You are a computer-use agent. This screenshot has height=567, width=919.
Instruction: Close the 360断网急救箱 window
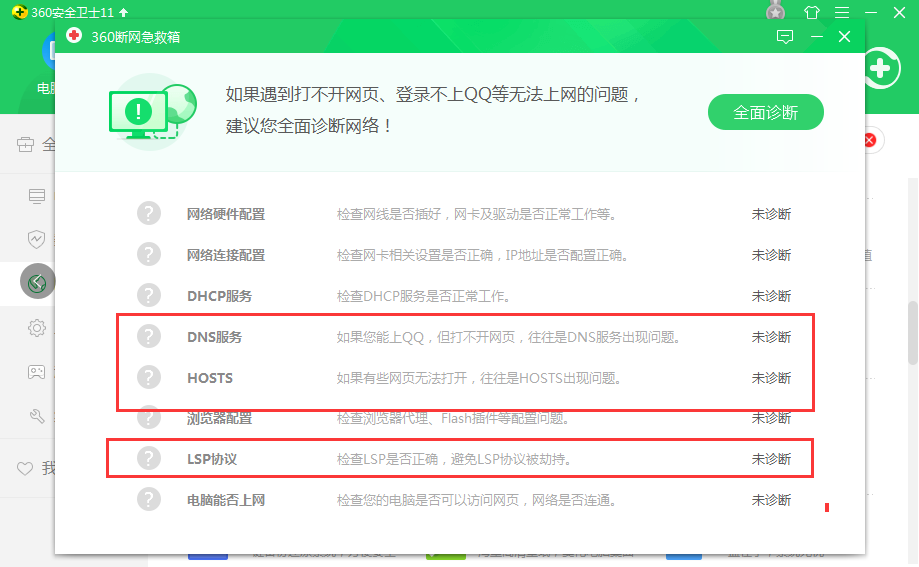click(844, 36)
